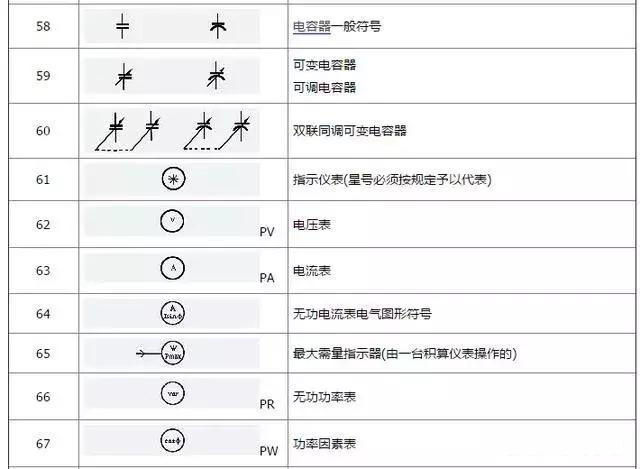Select the PW letter code label
This screenshot has height=469, width=640.
coord(267,450)
